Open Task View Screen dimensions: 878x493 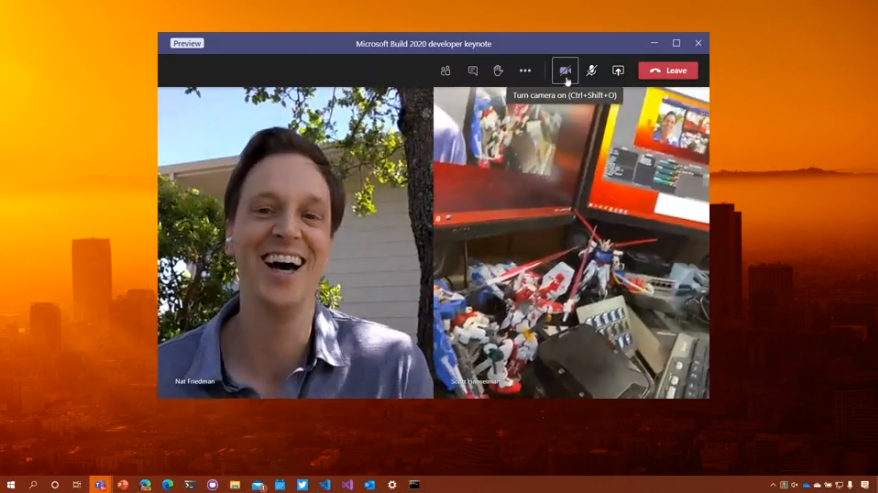coord(77,485)
